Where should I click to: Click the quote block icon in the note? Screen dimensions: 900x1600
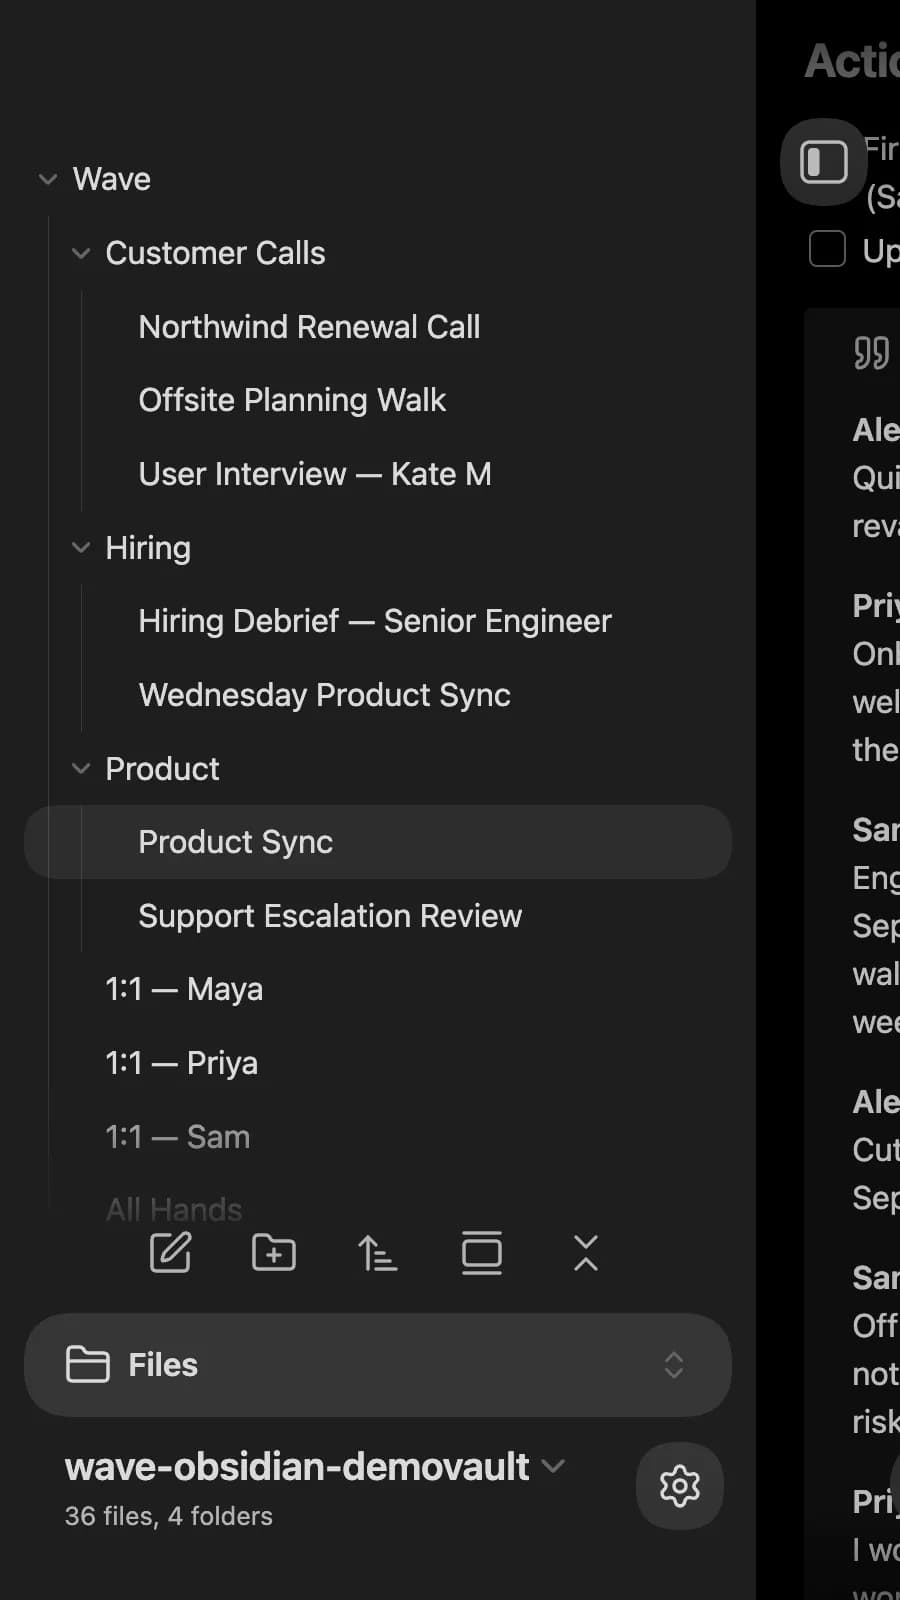tap(872, 353)
